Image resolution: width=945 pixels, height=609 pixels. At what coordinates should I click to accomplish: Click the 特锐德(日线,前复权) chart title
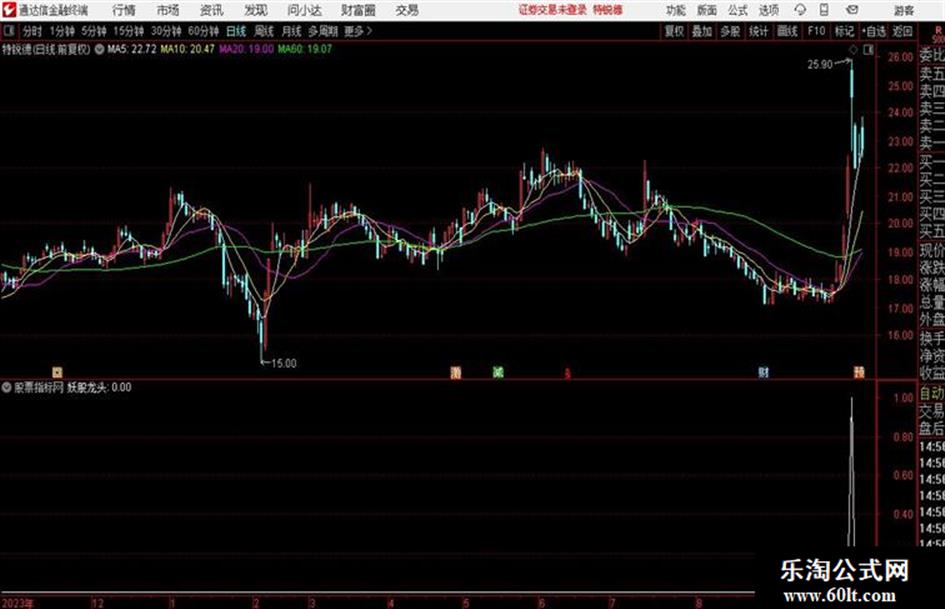coord(46,49)
